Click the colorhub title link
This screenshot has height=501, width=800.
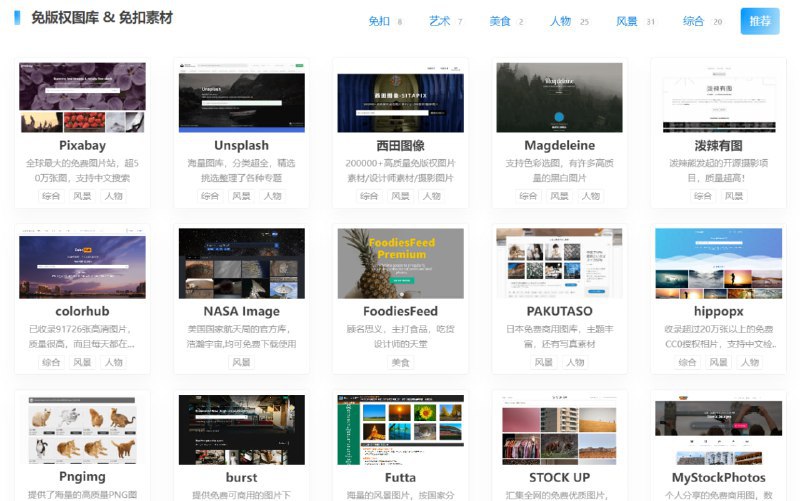tap(82, 311)
